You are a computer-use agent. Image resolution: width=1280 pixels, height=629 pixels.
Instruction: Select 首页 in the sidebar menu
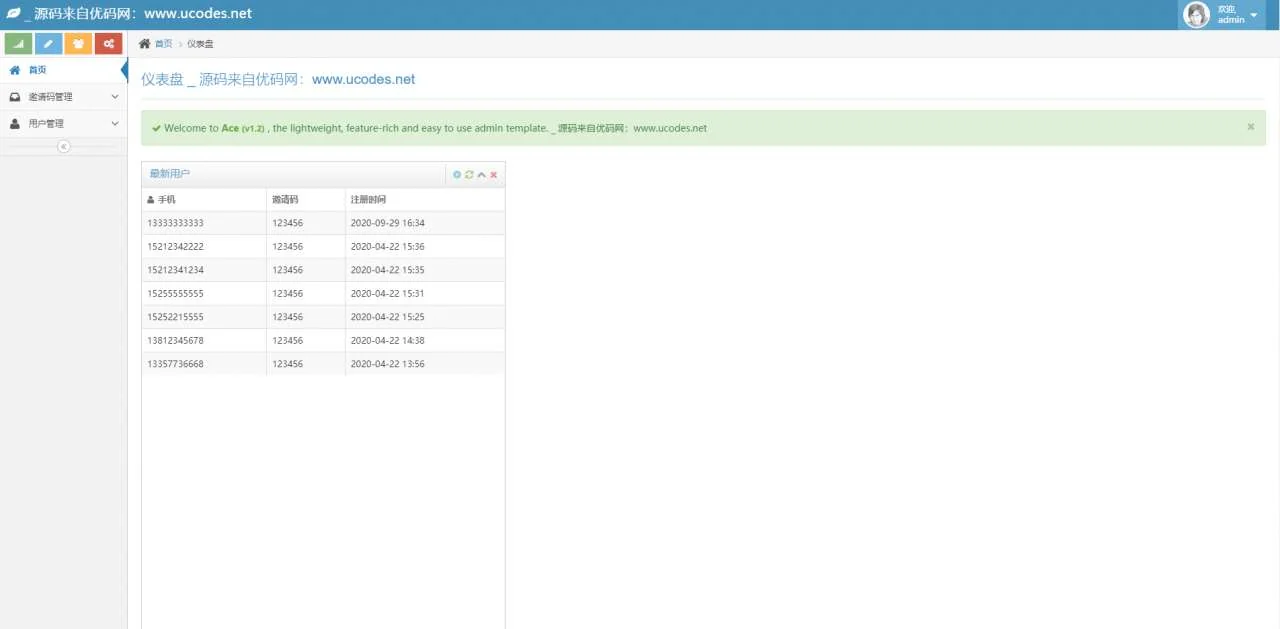[37, 70]
